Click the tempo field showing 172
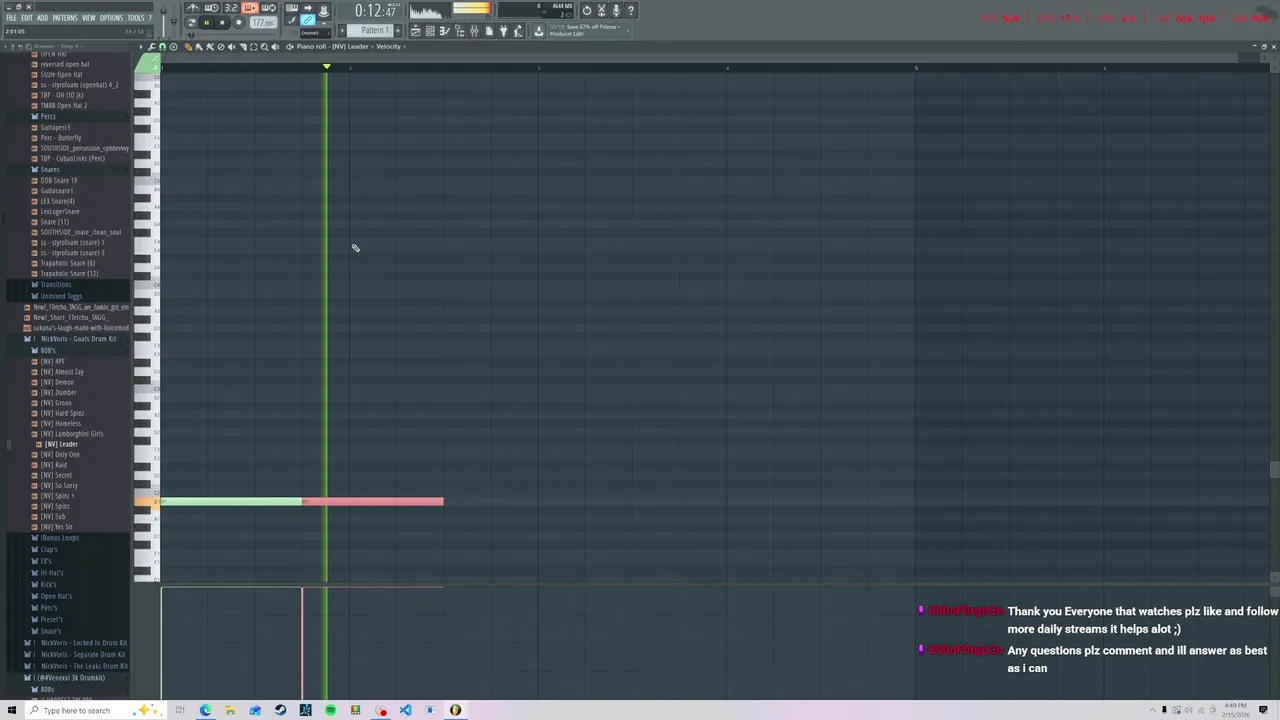Image resolution: width=1280 pixels, height=720 pixels. click(x=263, y=23)
